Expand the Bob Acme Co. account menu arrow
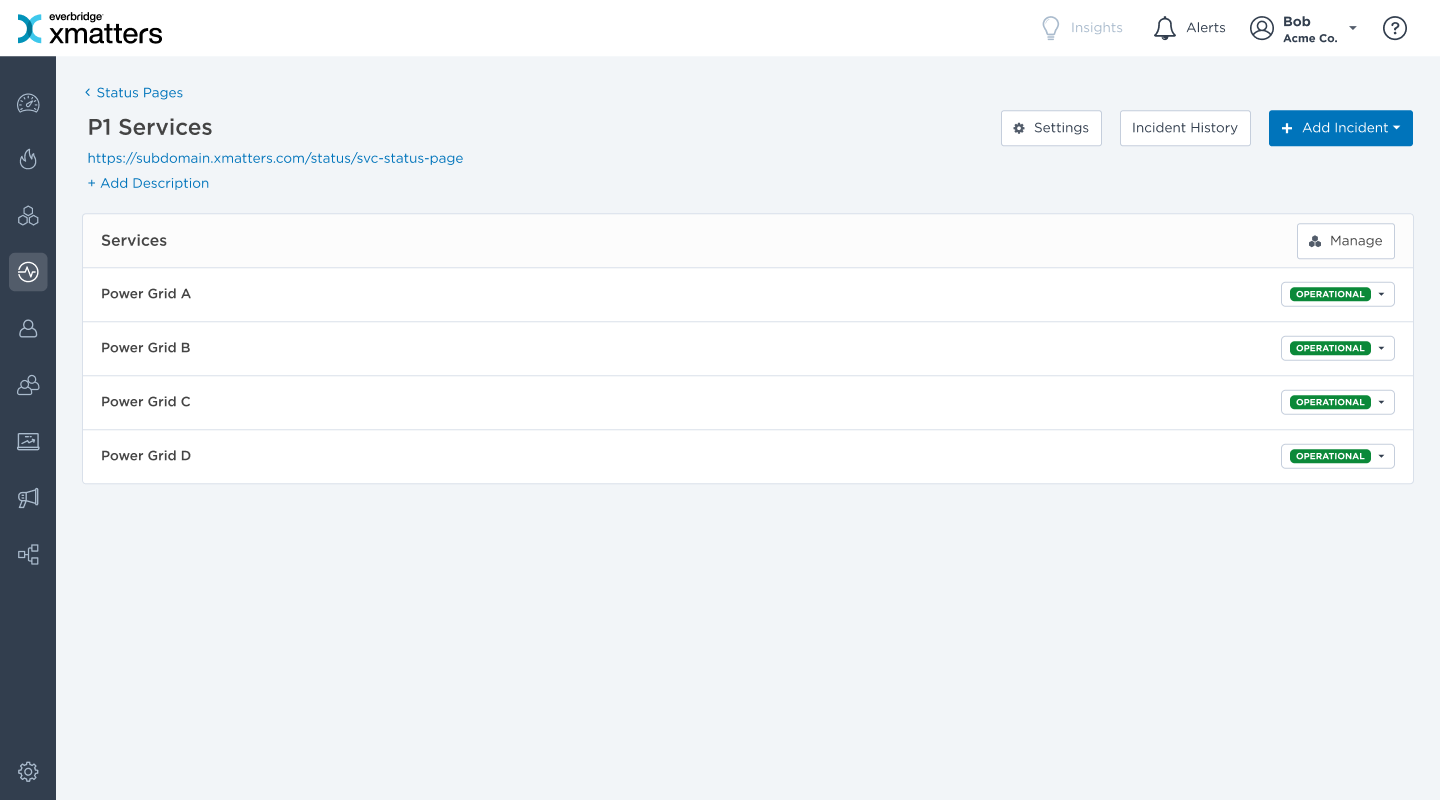This screenshot has height=800, width=1440. 1353,28
